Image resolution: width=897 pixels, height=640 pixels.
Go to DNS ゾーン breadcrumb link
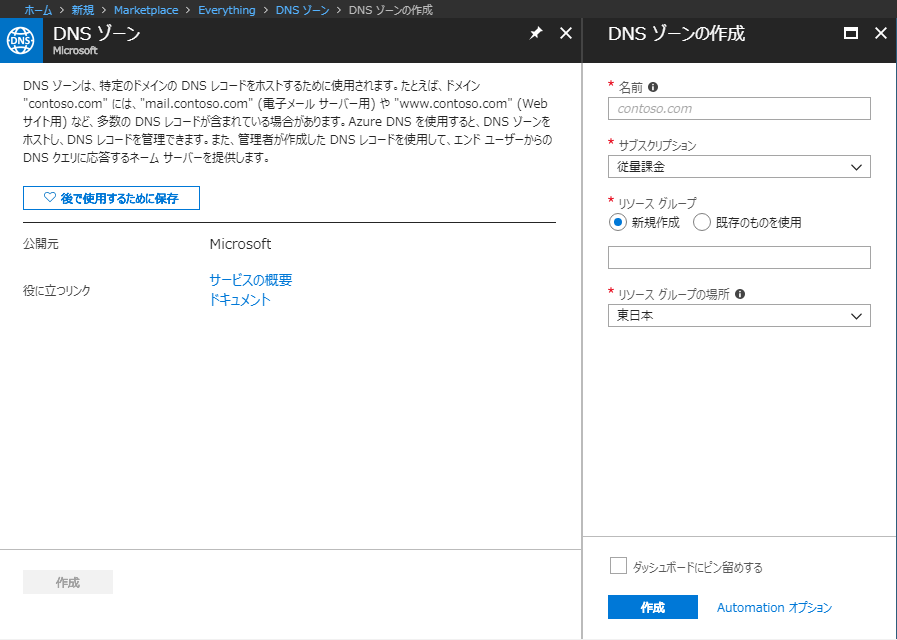coord(303,10)
